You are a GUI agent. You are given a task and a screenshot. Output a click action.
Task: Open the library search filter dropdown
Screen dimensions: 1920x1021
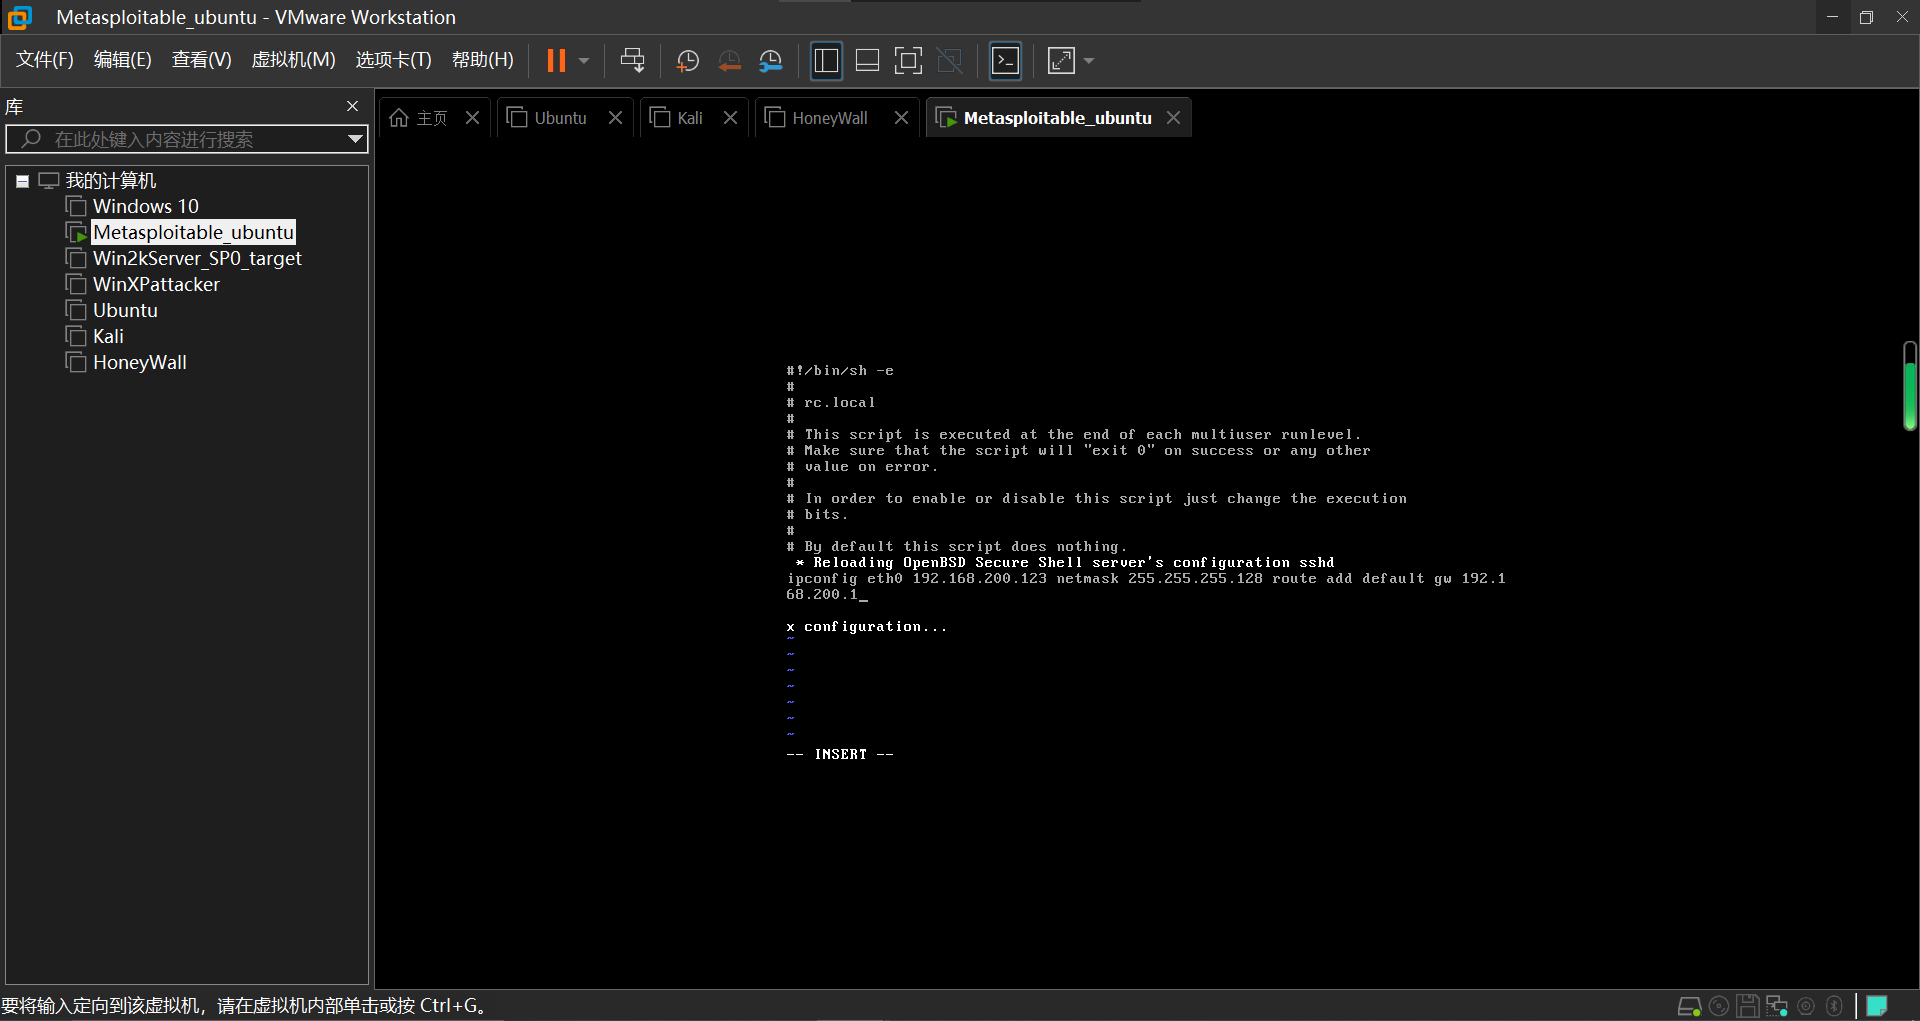(x=355, y=139)
